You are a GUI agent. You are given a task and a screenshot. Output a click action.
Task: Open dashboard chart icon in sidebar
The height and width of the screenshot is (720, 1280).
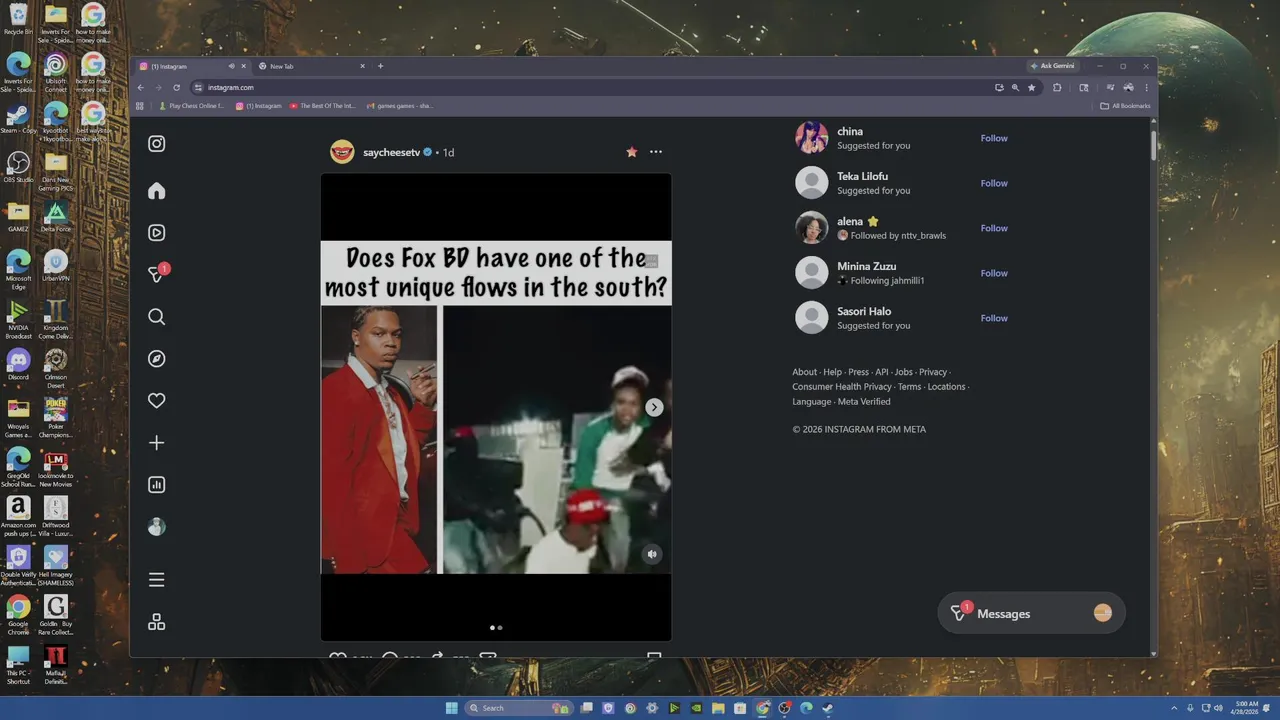pos(156,485)
